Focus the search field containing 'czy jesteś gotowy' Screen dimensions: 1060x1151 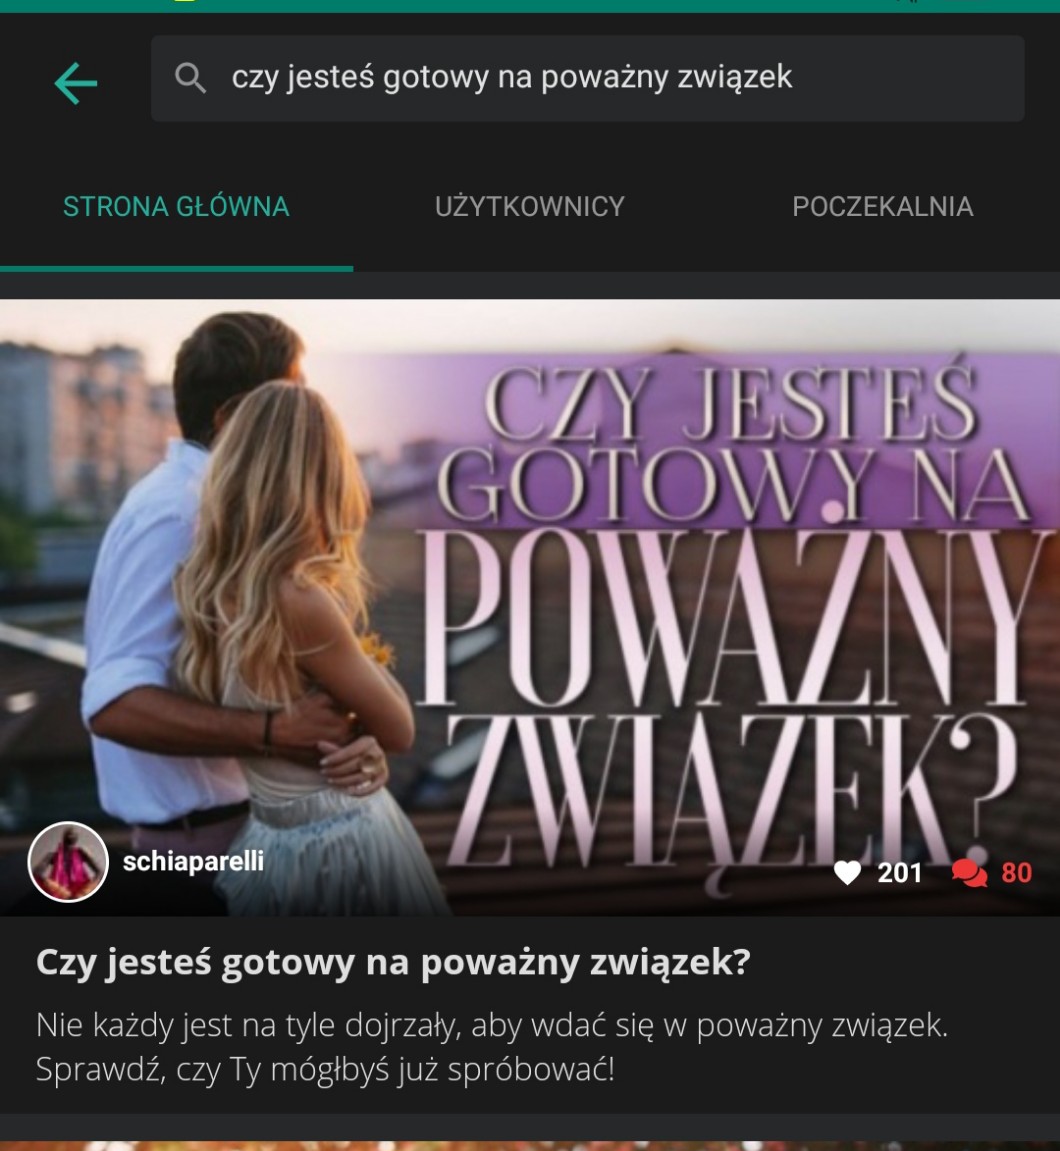coord(587,78)
